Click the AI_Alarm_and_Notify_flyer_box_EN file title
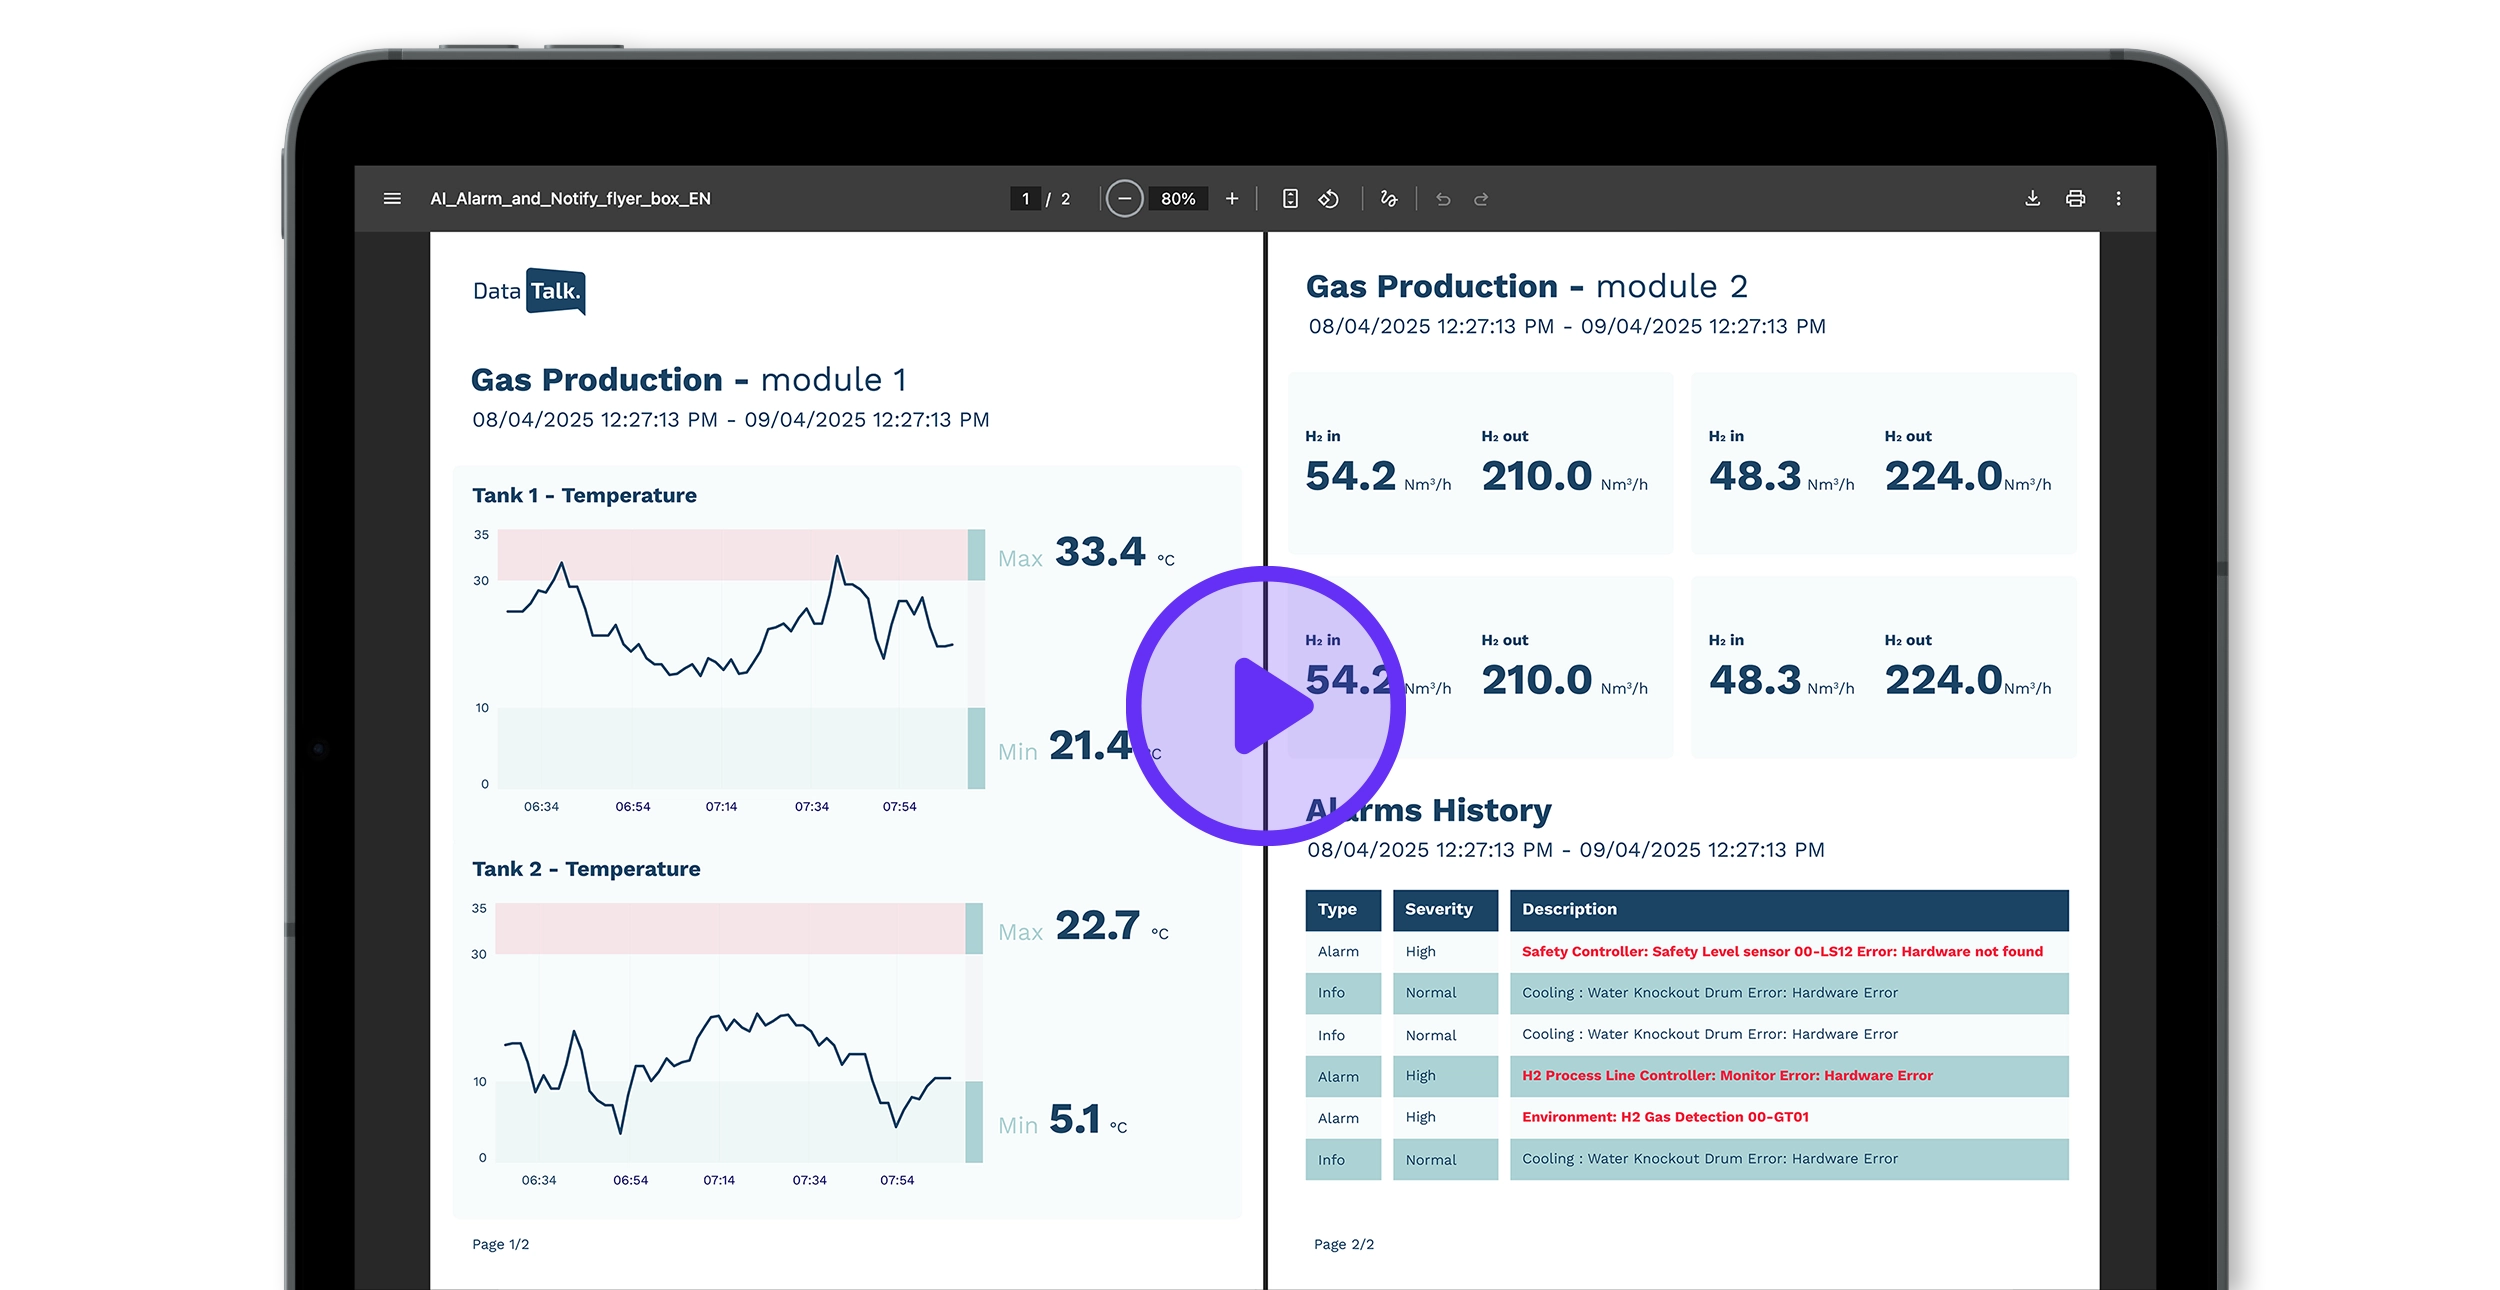This screenshot has height=1290, width=2500. point(570,199)
